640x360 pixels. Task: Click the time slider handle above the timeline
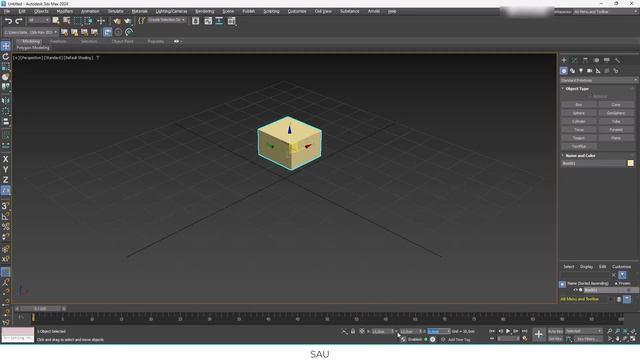[40, 309]
